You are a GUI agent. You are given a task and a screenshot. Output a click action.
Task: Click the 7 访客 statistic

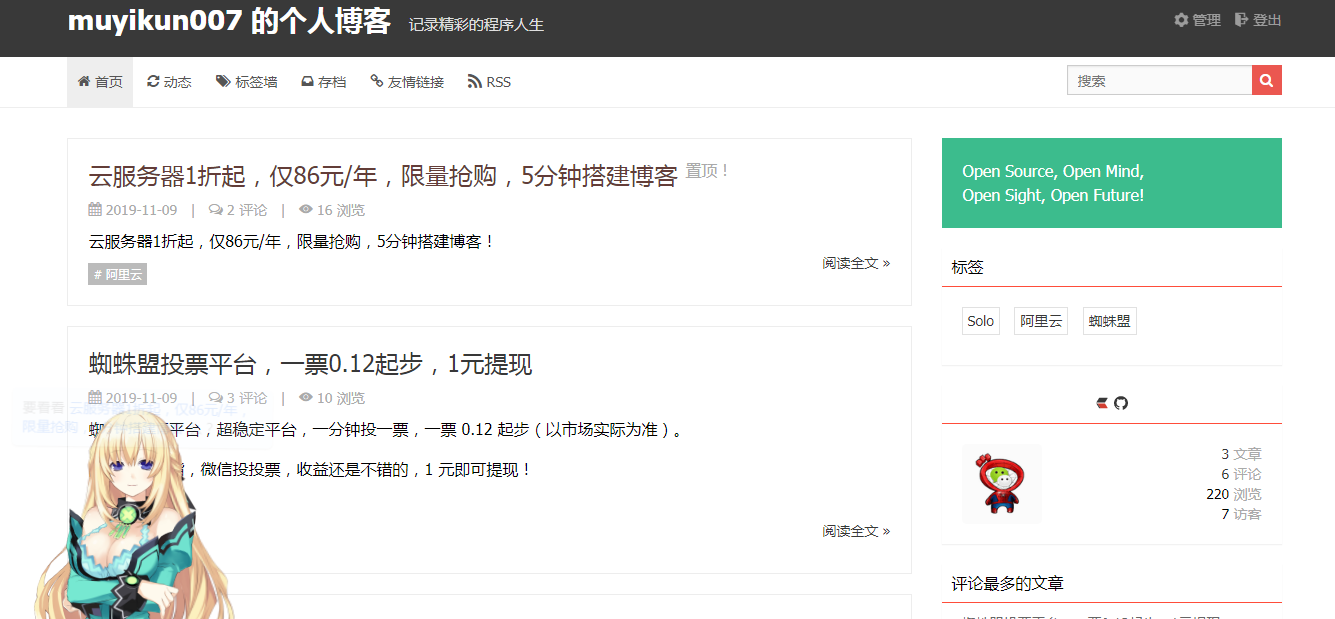(1241, 514)
